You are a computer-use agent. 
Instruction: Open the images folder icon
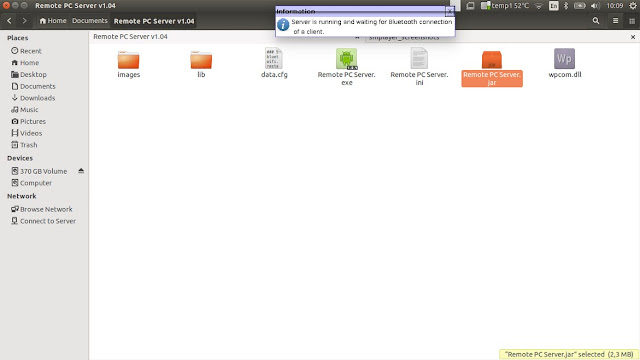point(129,60)
